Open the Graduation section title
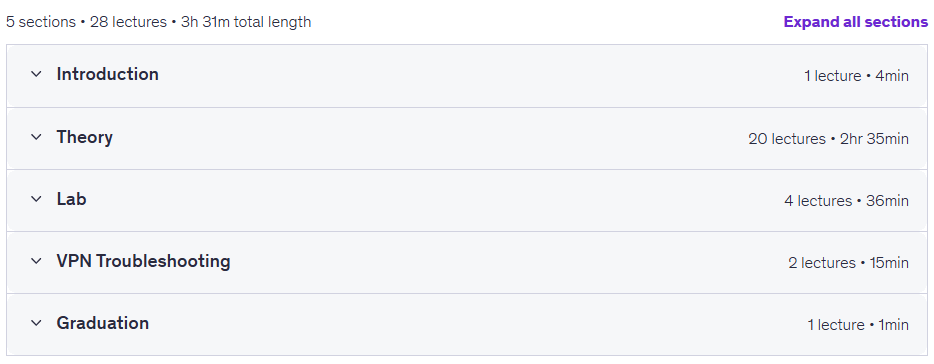Screen dimensions: 934x364 pos(103,323)
